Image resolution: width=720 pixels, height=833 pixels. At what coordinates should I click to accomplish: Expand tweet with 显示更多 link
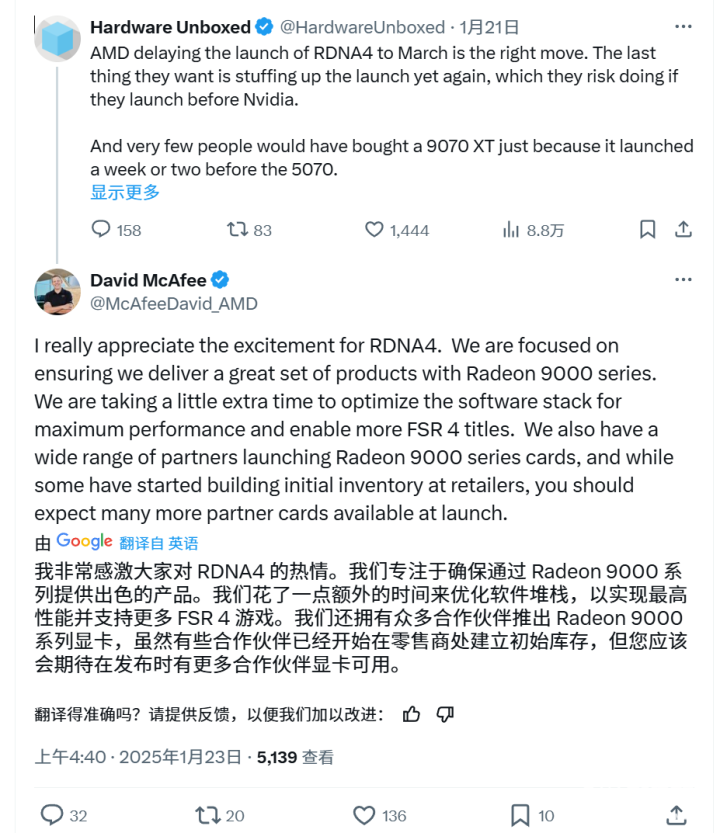(125, 193)
